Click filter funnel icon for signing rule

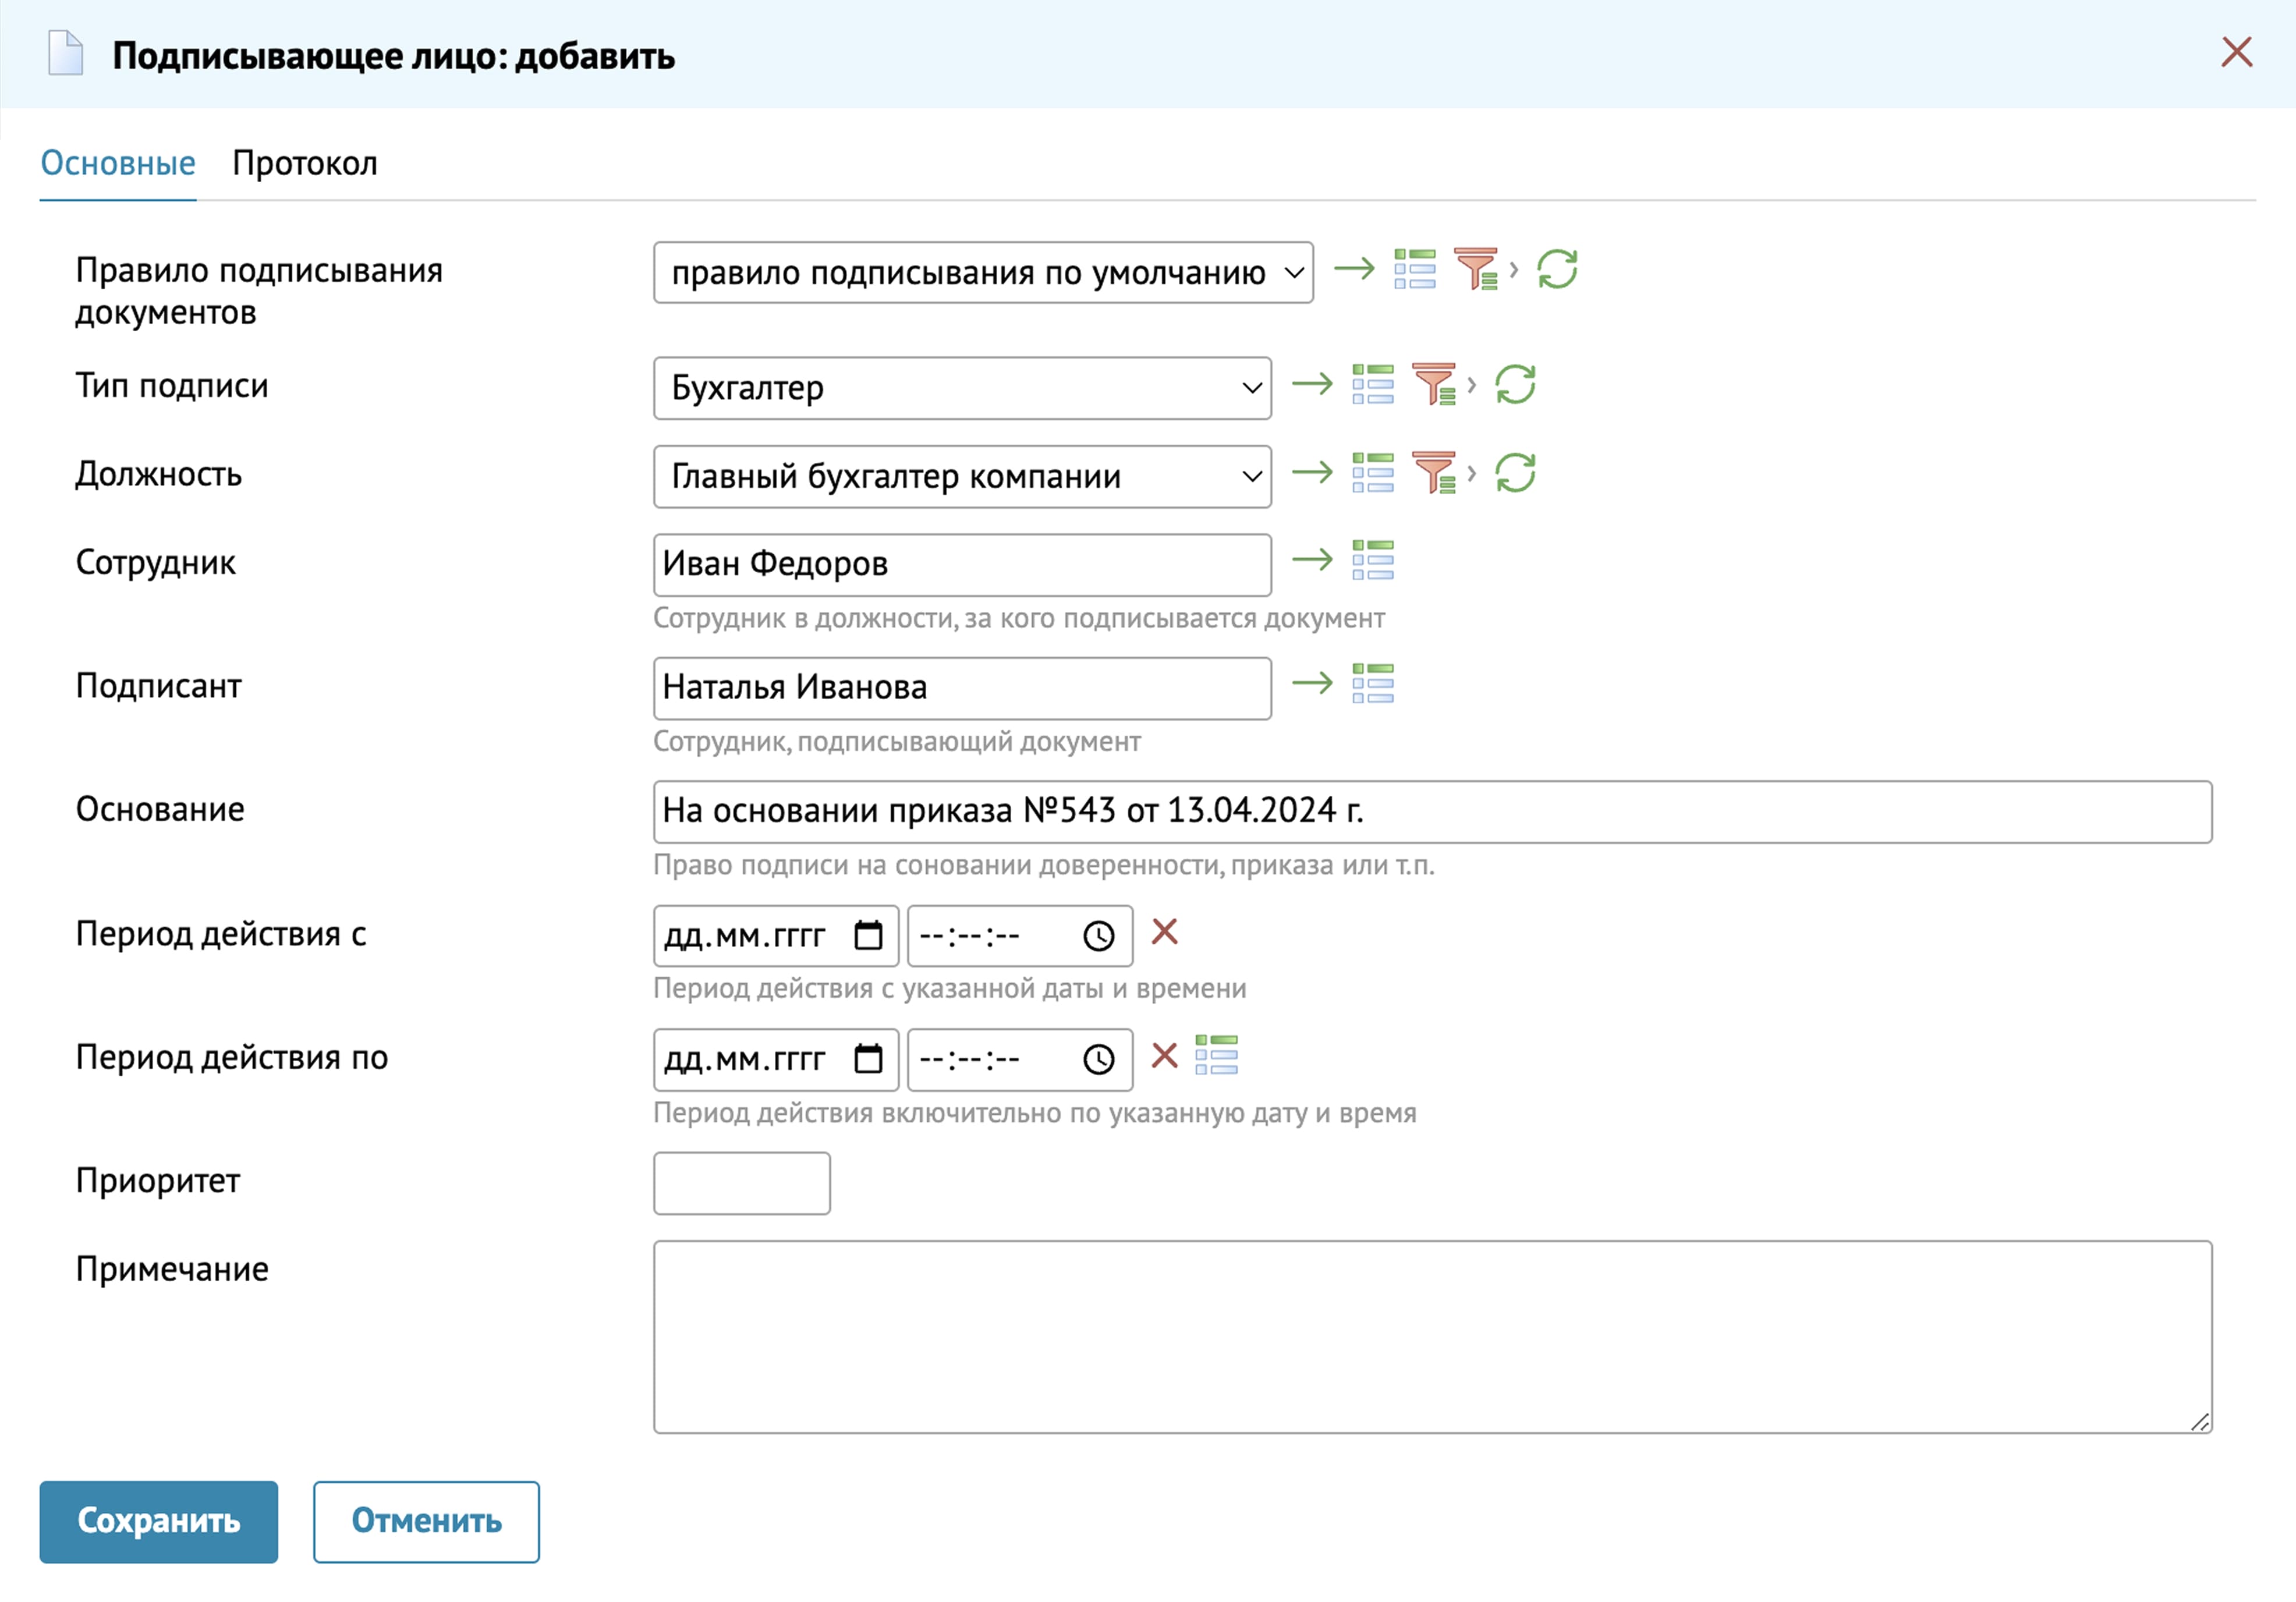[1476, 269]
